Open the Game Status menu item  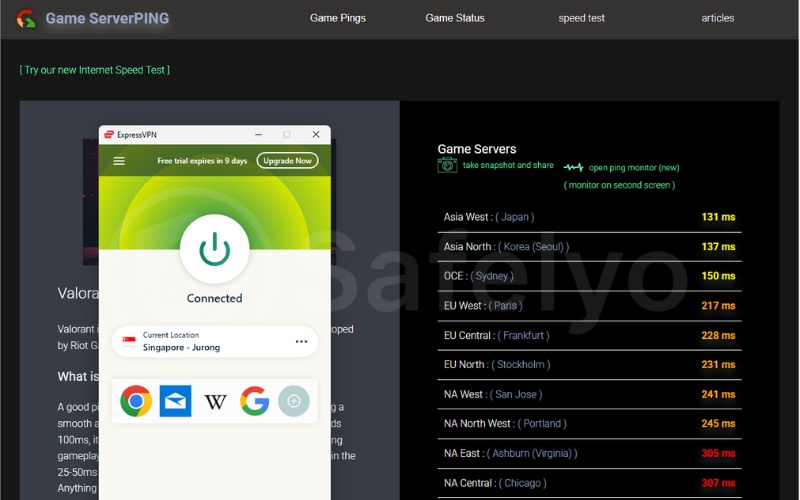point(455,18)
